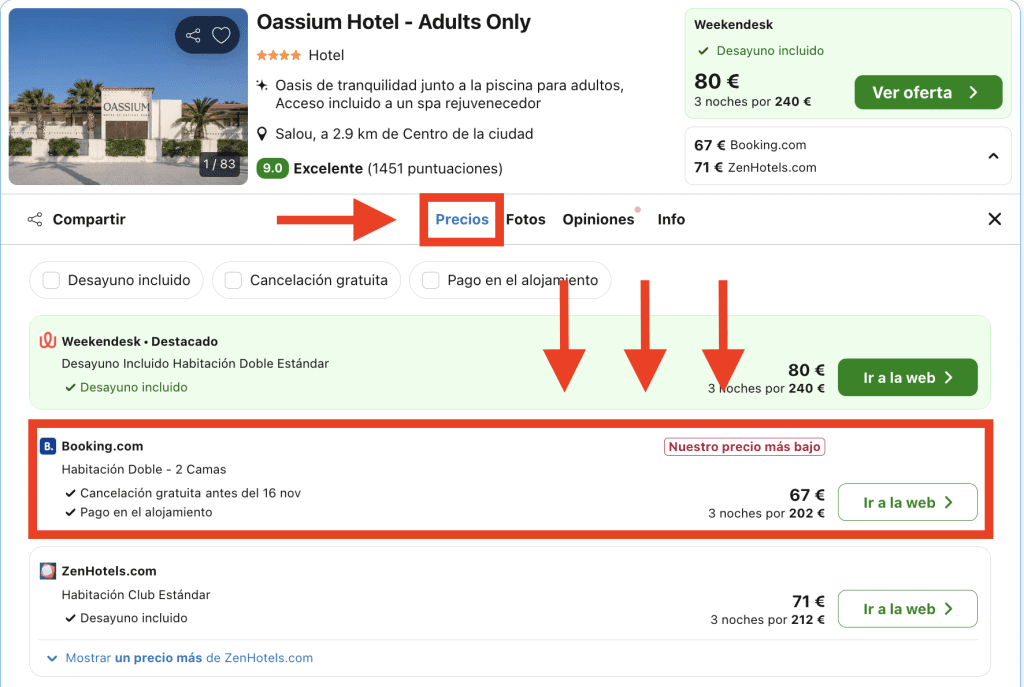1024x687 pixels.
Task: Tick the Cancelación gratuita checkbox
Action: (234, 281)
